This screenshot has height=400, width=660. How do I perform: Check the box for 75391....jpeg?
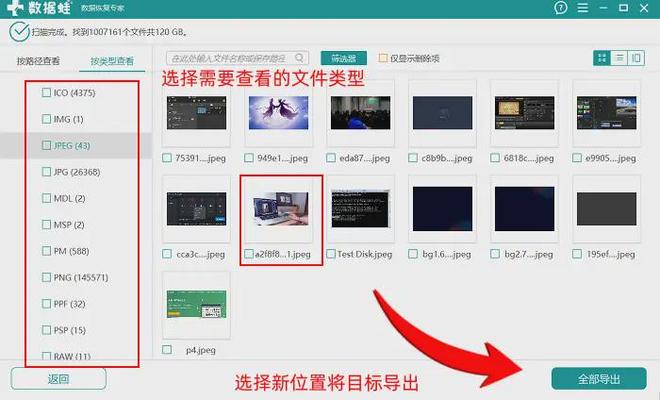click(x=167, y=158)
